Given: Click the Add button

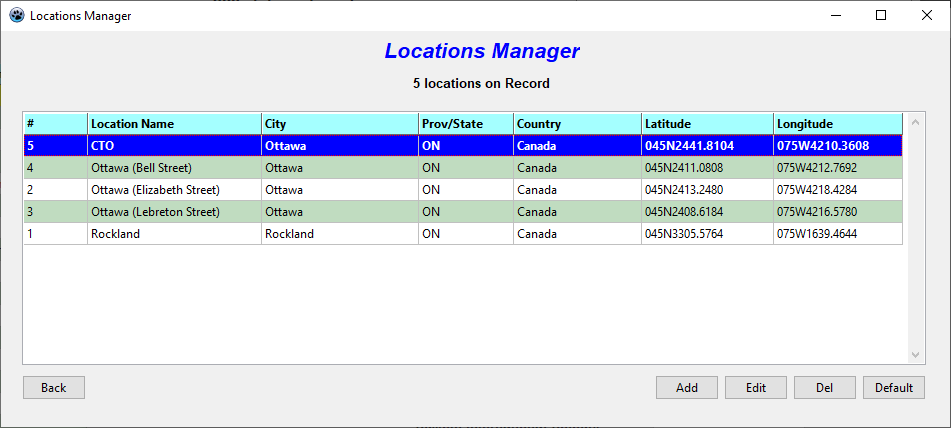Looking at the screenshot, I should [x=686, y=388].
